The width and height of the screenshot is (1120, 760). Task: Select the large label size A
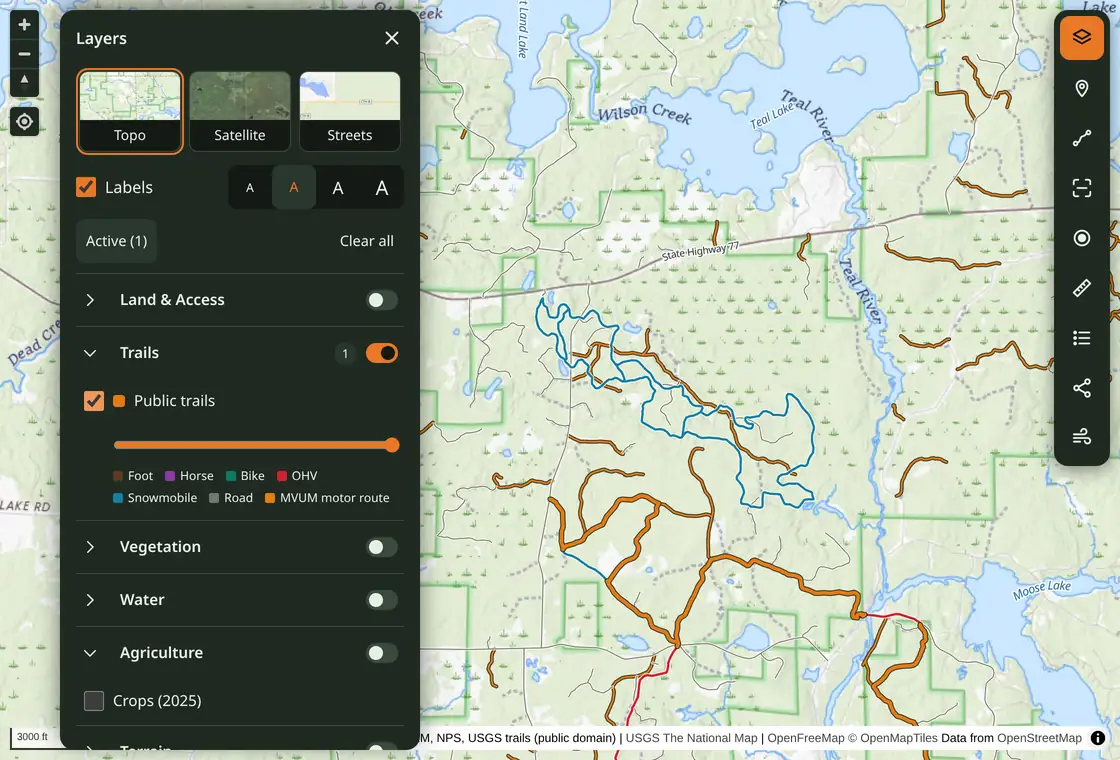pos(338,188)
